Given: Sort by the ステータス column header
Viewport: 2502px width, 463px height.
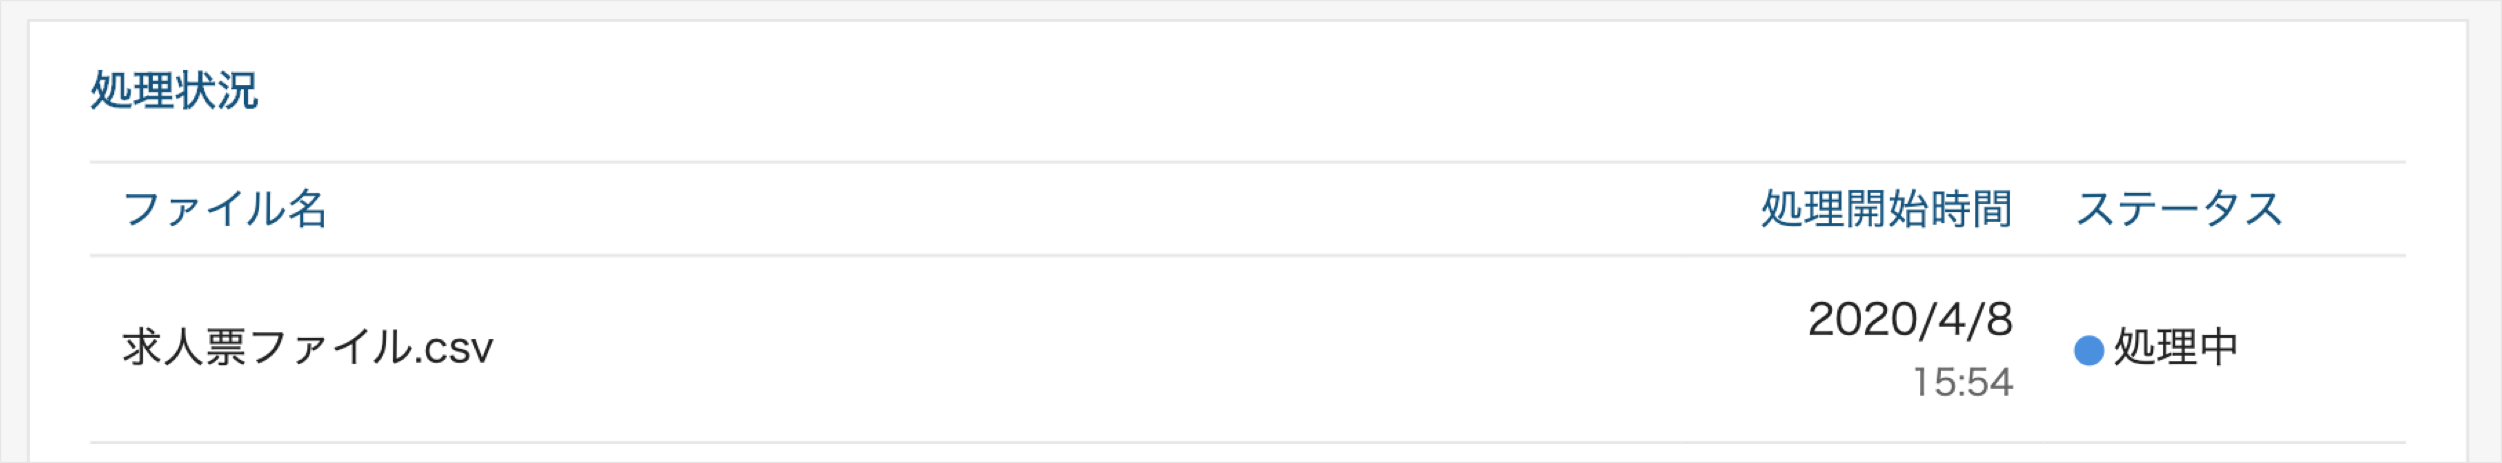Looking at the screenshot, I should pos(2179,209).
